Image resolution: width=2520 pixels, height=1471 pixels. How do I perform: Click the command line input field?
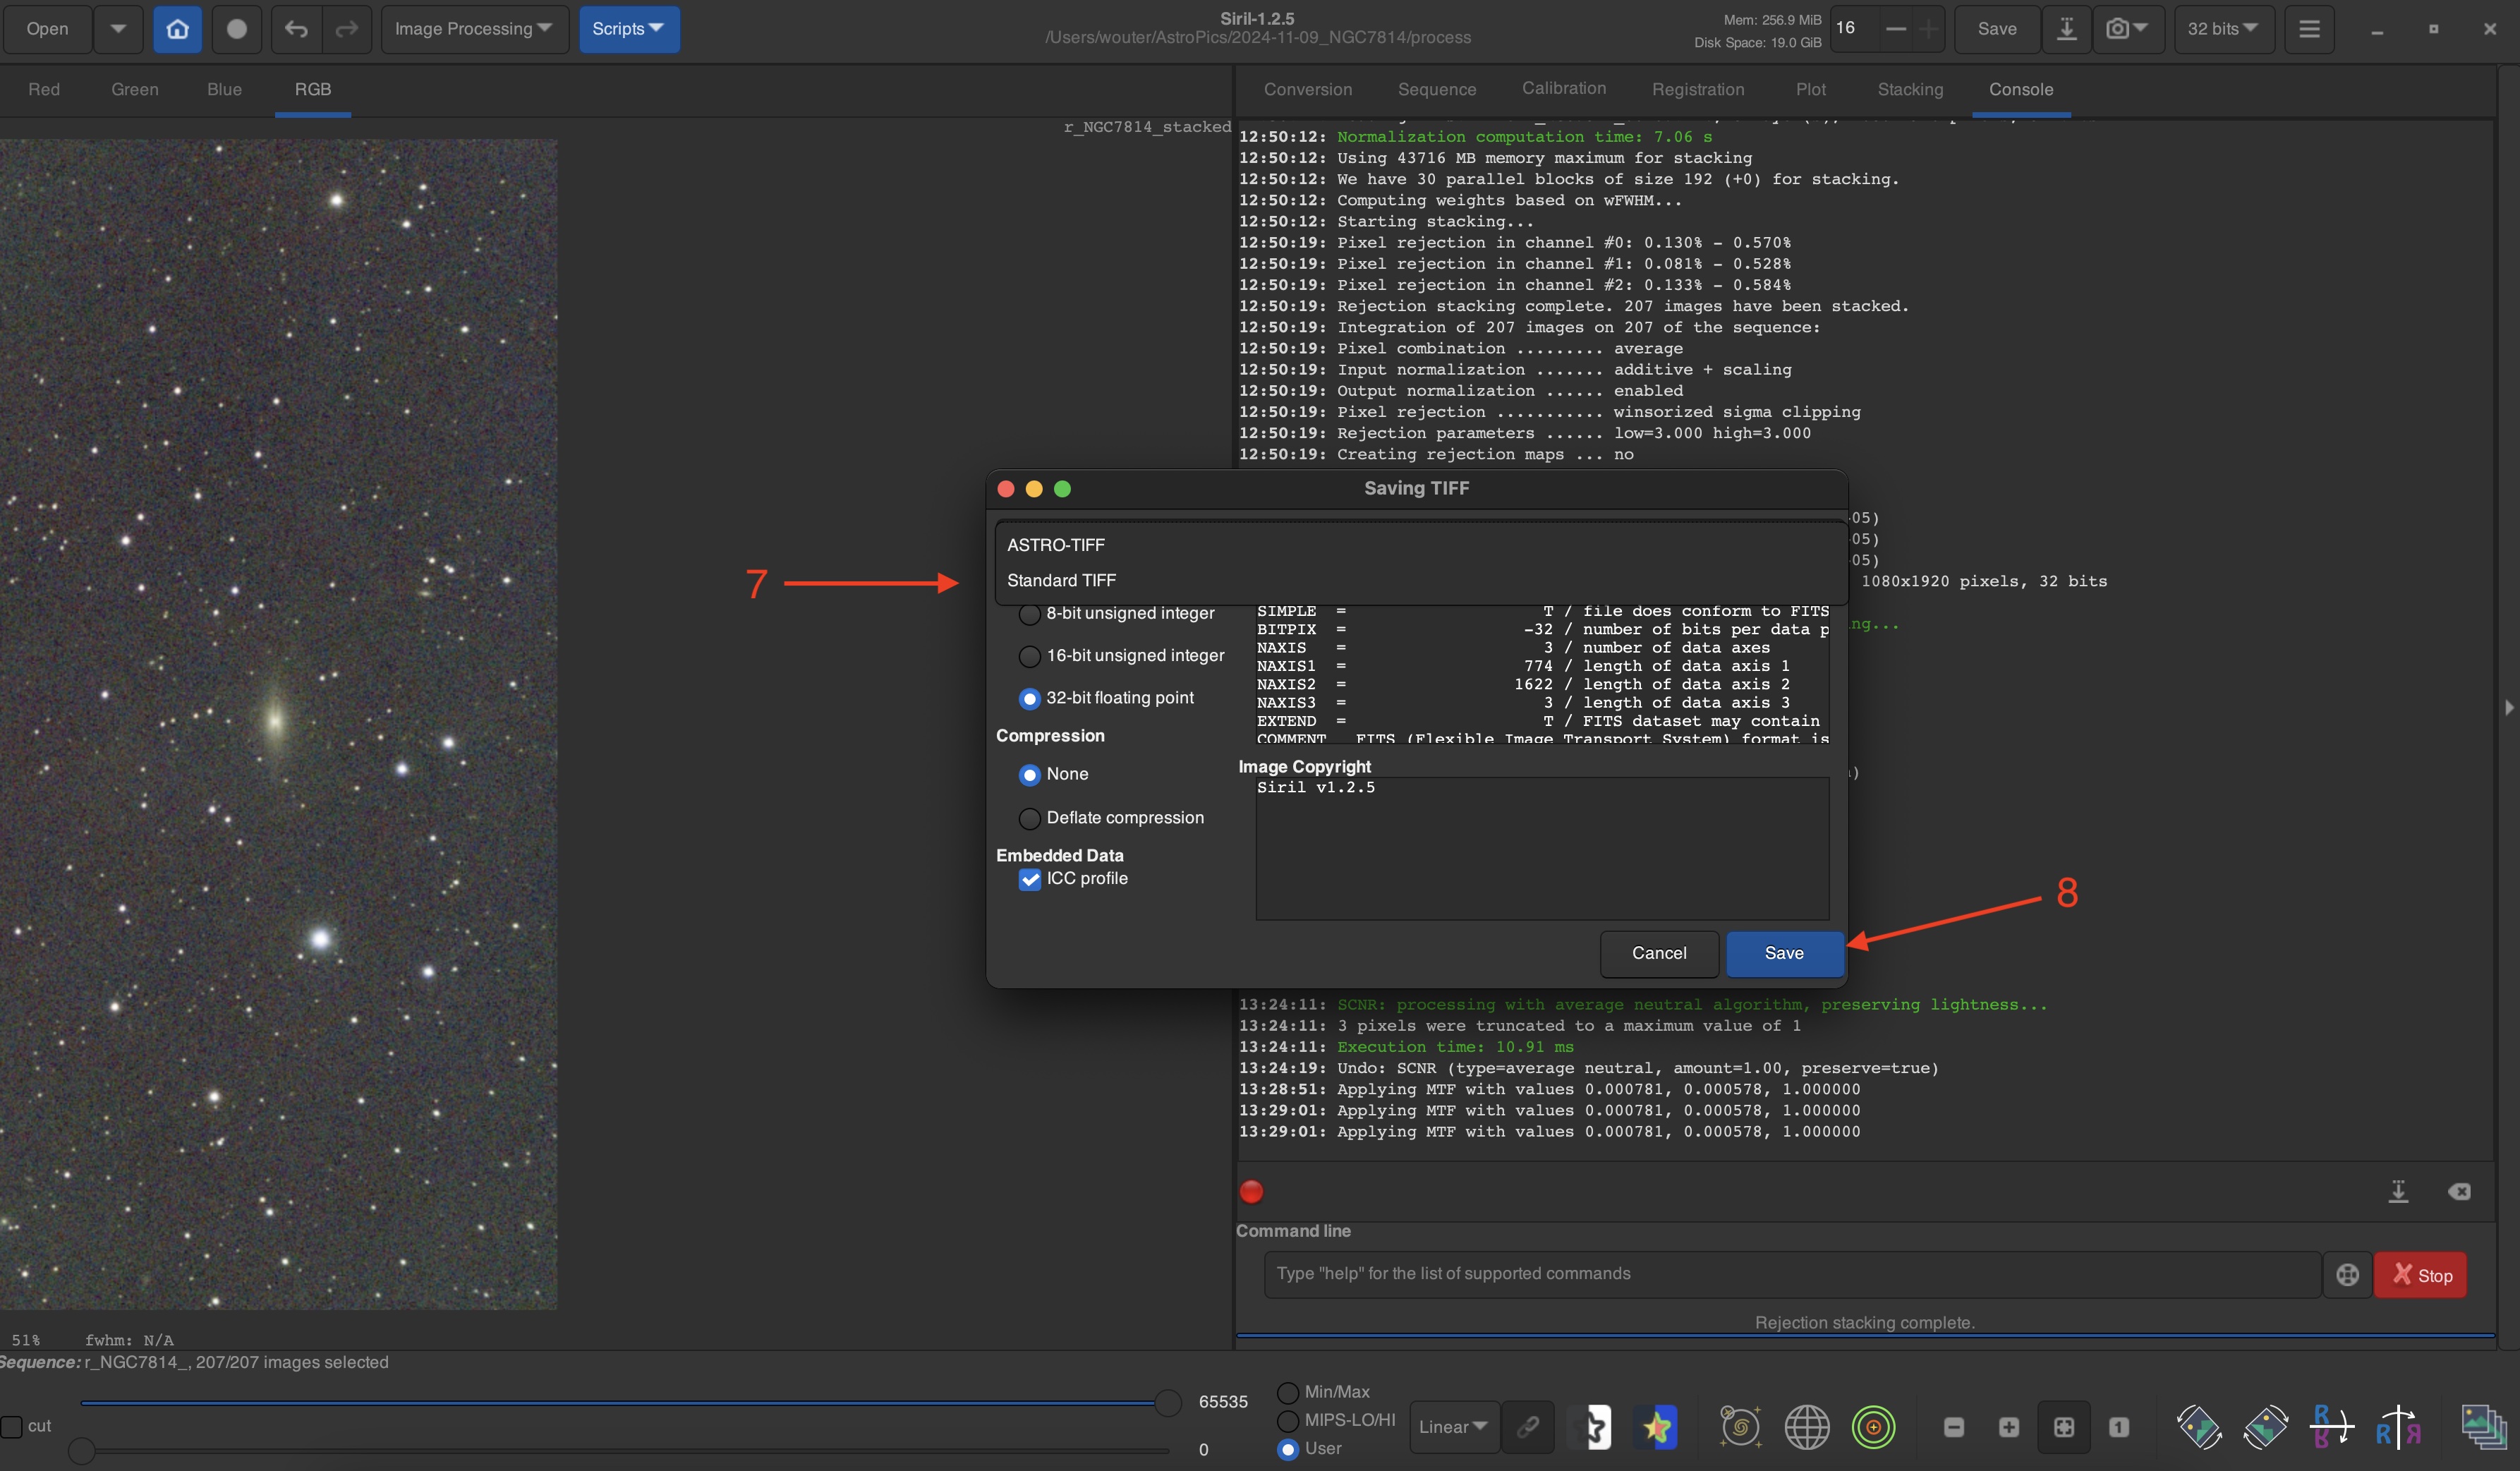coord(1790,1274)
